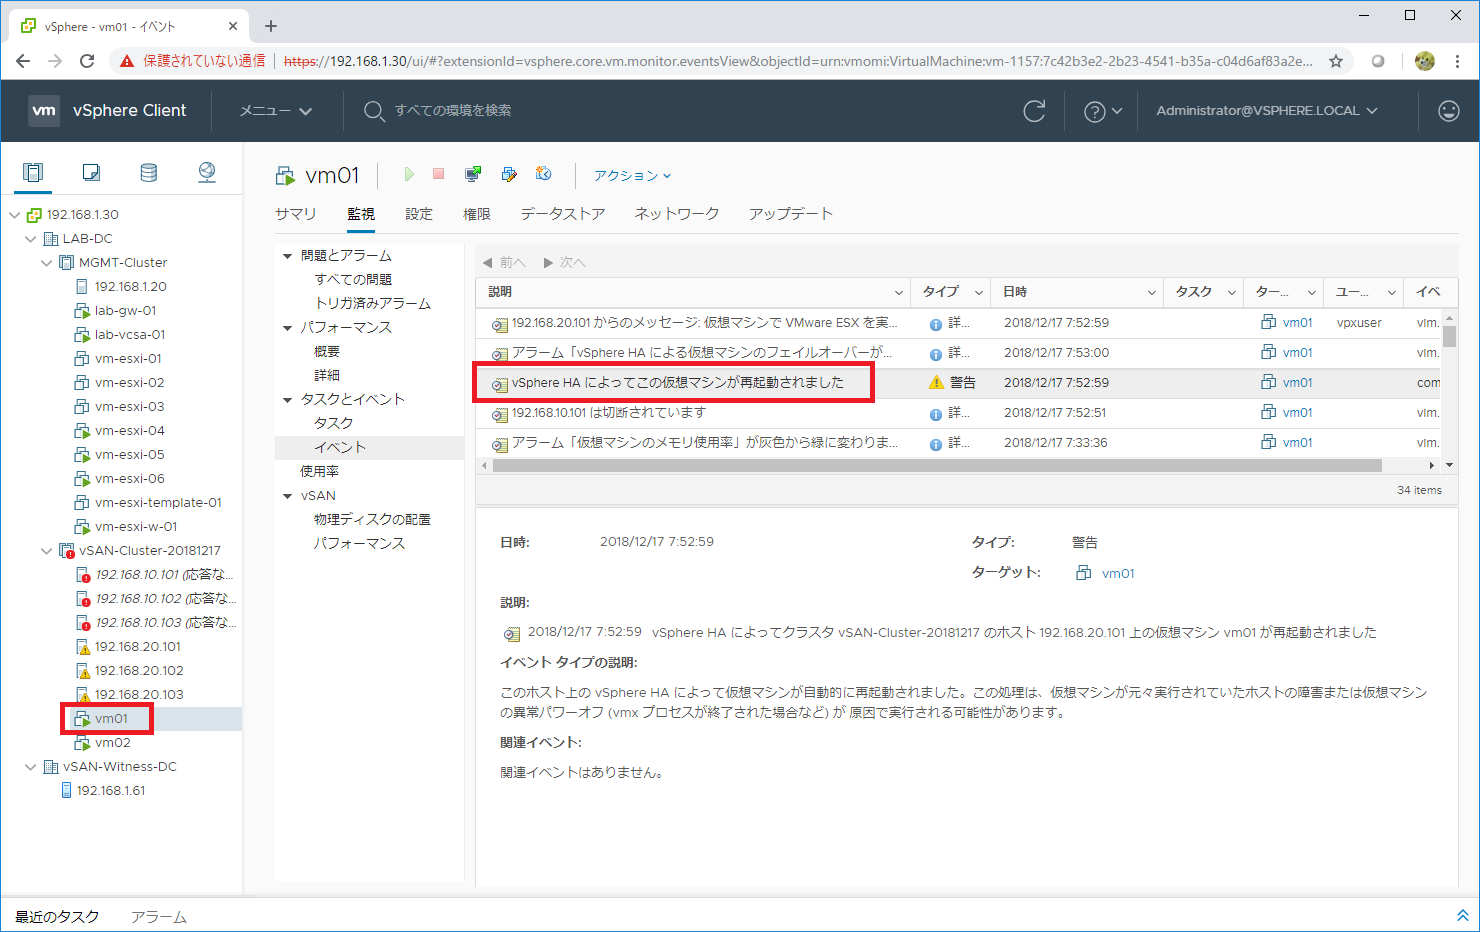Open すべての問題 in the monitor menu
Viewport: 1480px width, 932px height.
coord(353,280)
